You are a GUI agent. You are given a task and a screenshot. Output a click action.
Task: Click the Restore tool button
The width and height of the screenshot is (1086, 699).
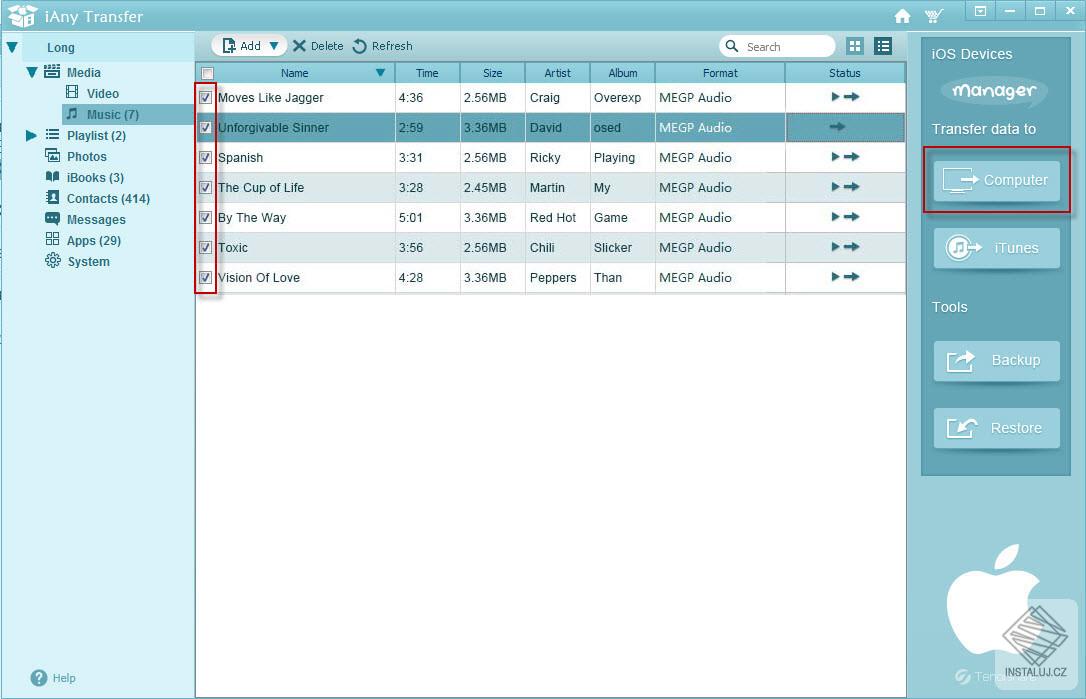[x=996, y=428]
